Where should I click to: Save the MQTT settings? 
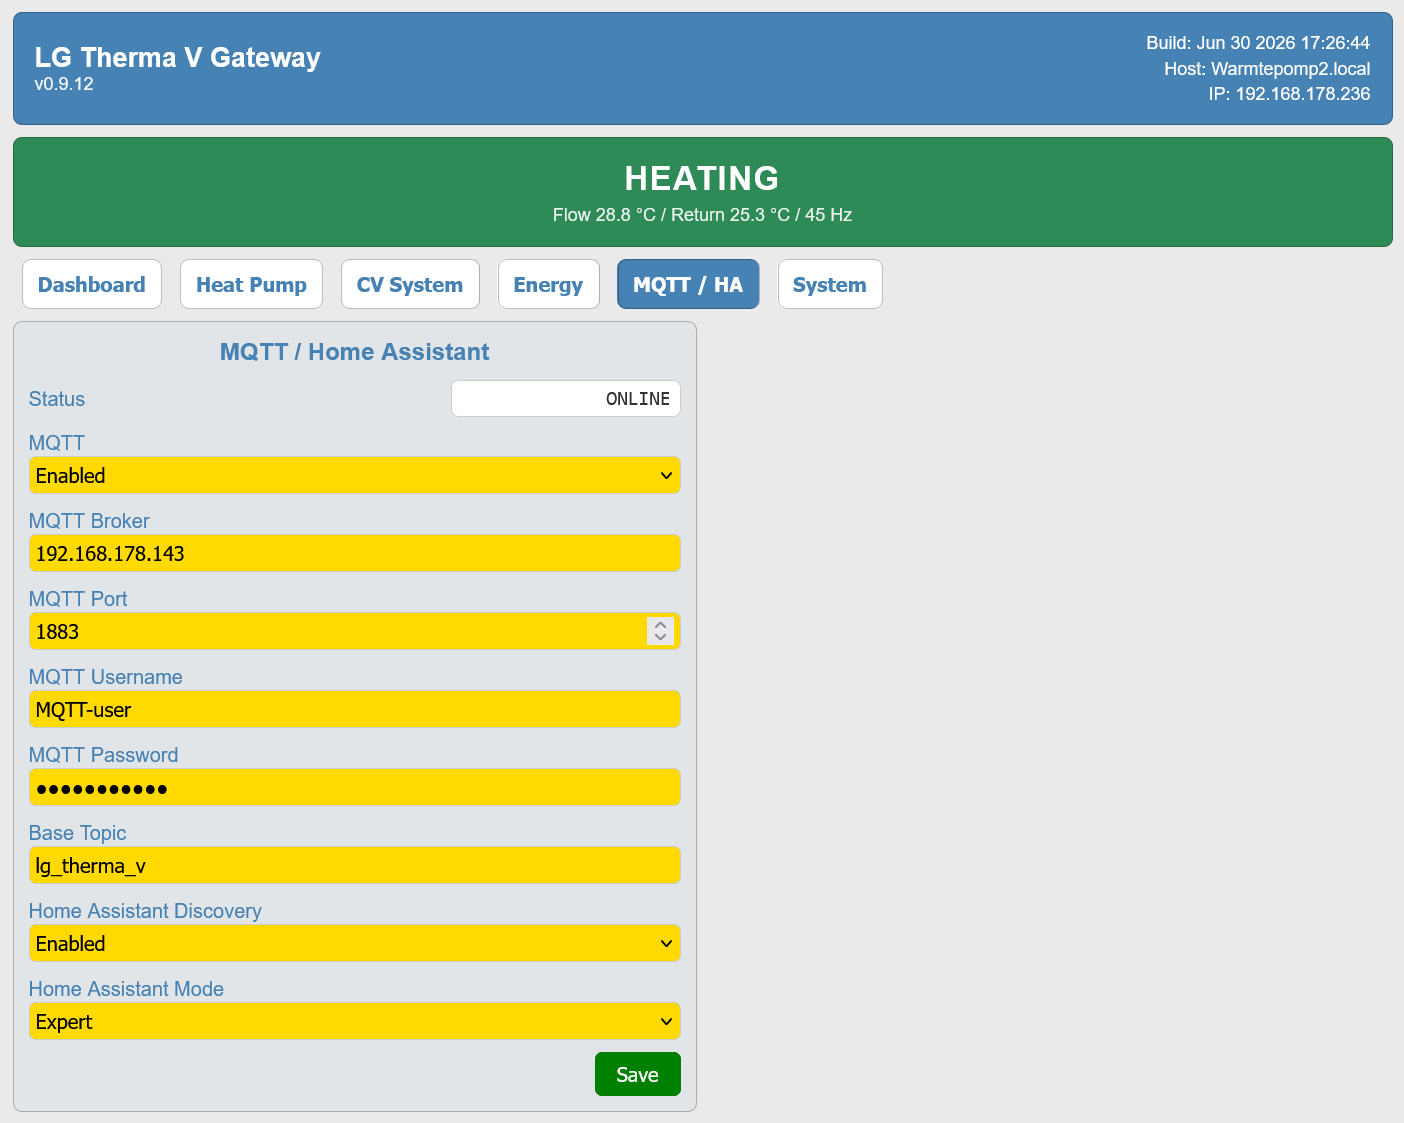click(x=637, y=1074)
